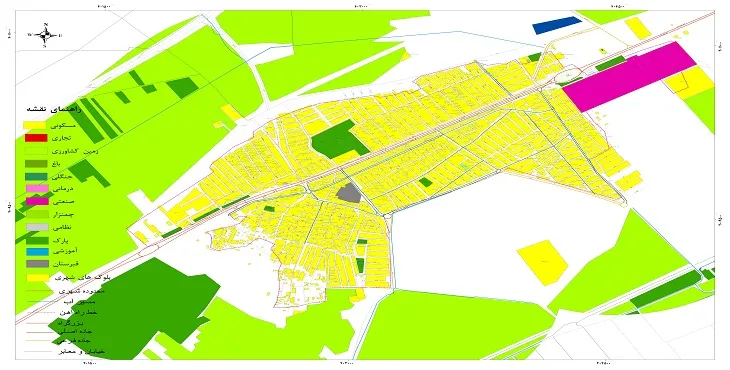Select the large magenta industrial zone polygon
The height and width of the screenshot is (370, 730).
(629, 77)
